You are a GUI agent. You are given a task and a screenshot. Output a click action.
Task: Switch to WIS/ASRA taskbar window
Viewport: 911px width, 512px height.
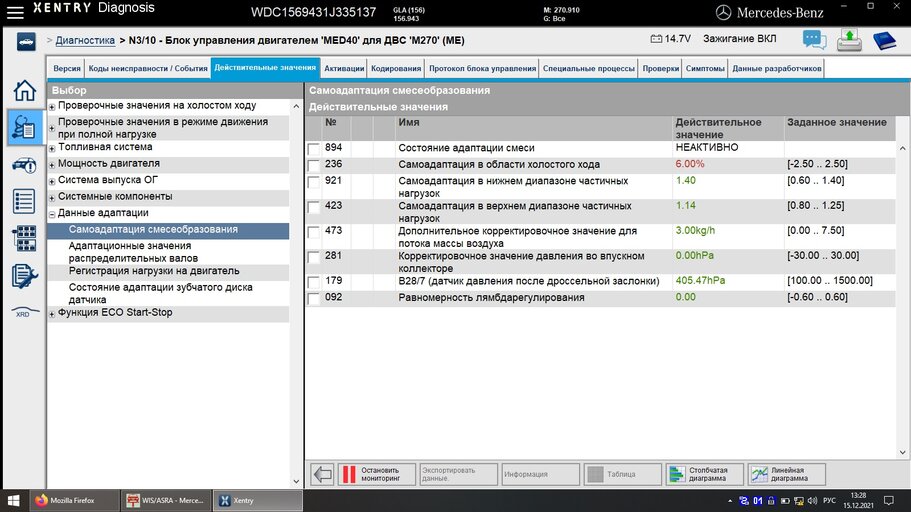166,500
